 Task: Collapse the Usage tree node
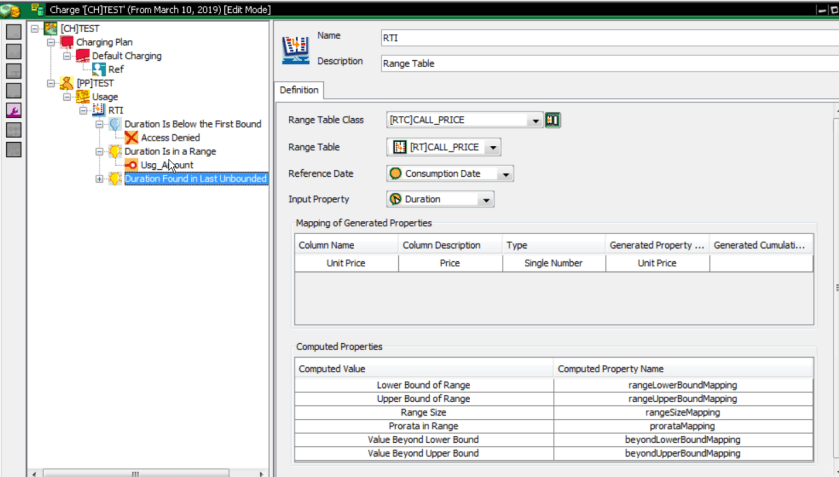pyautogui.click(x=67, y=97)
